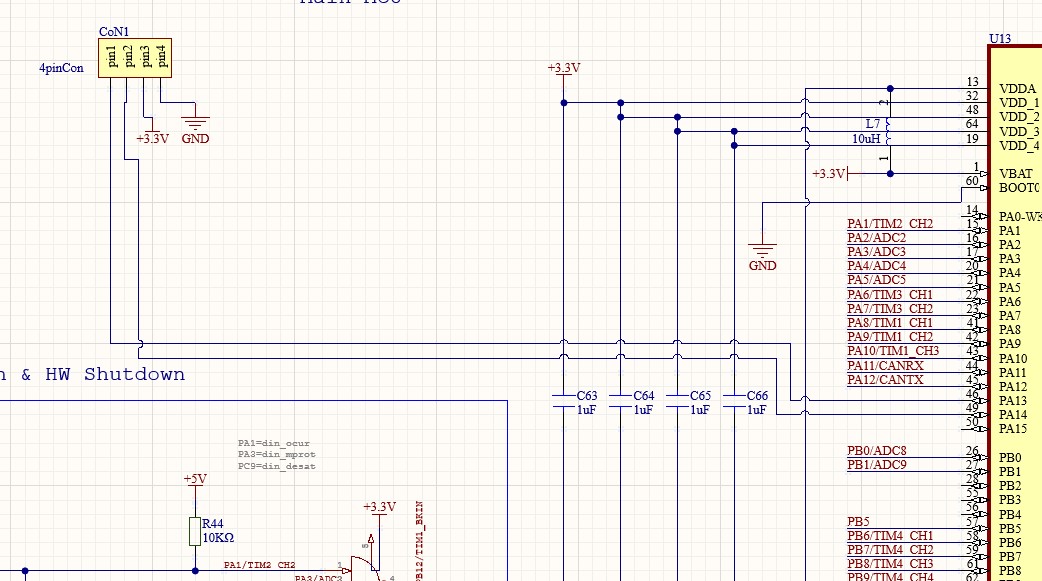This screenshot has height=581, width=1042.
Task: Select the PB0/ADC8 net label
Action: 876,450
